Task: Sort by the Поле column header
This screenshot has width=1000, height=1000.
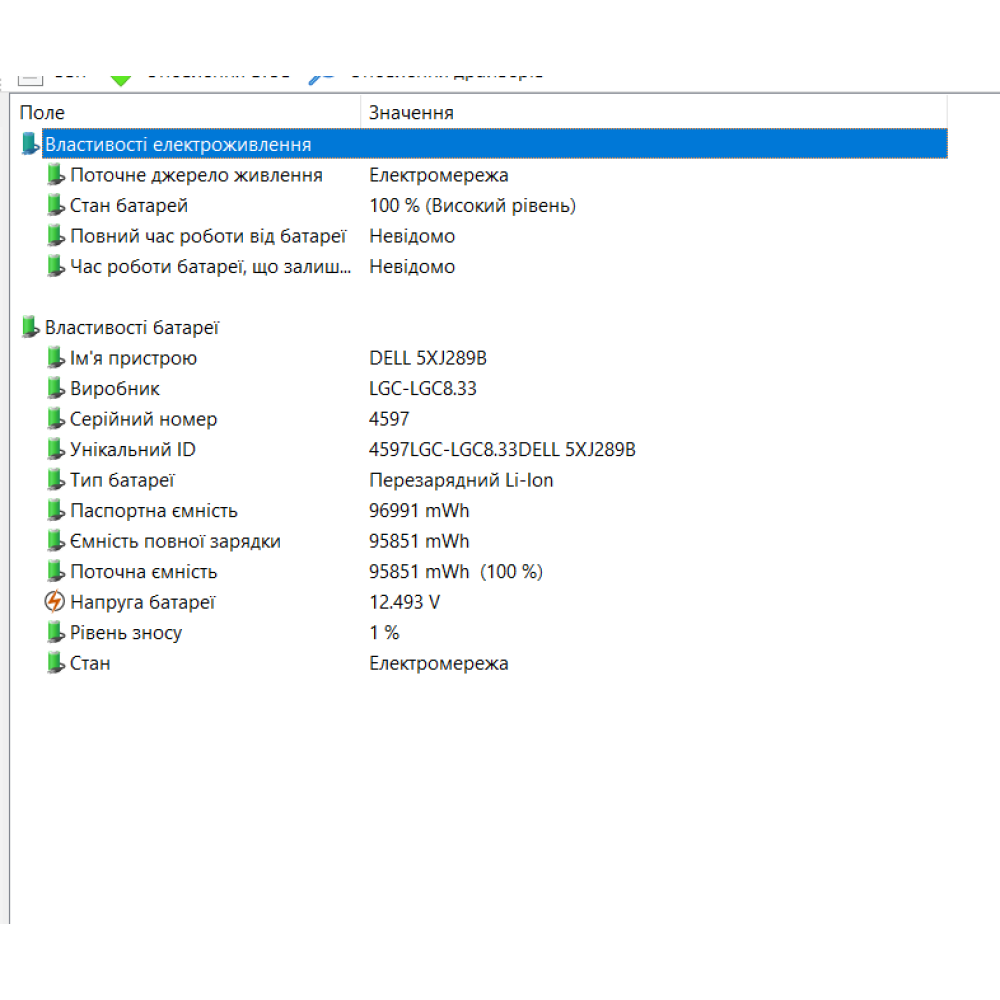Action: [x=186, y=112]
